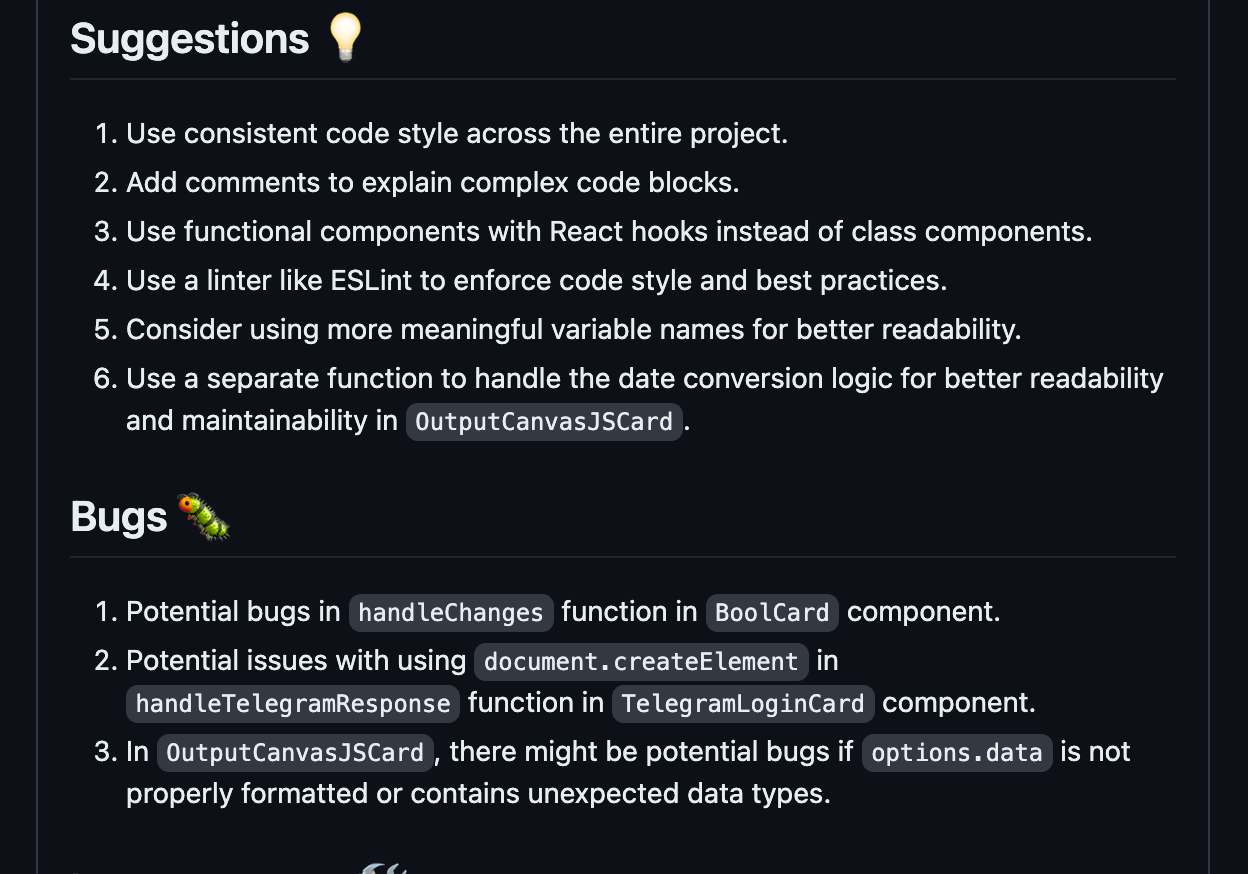Click the TelegramLoginCard code tag
This screenshot has width=1248, height=874.
(743, 704)
